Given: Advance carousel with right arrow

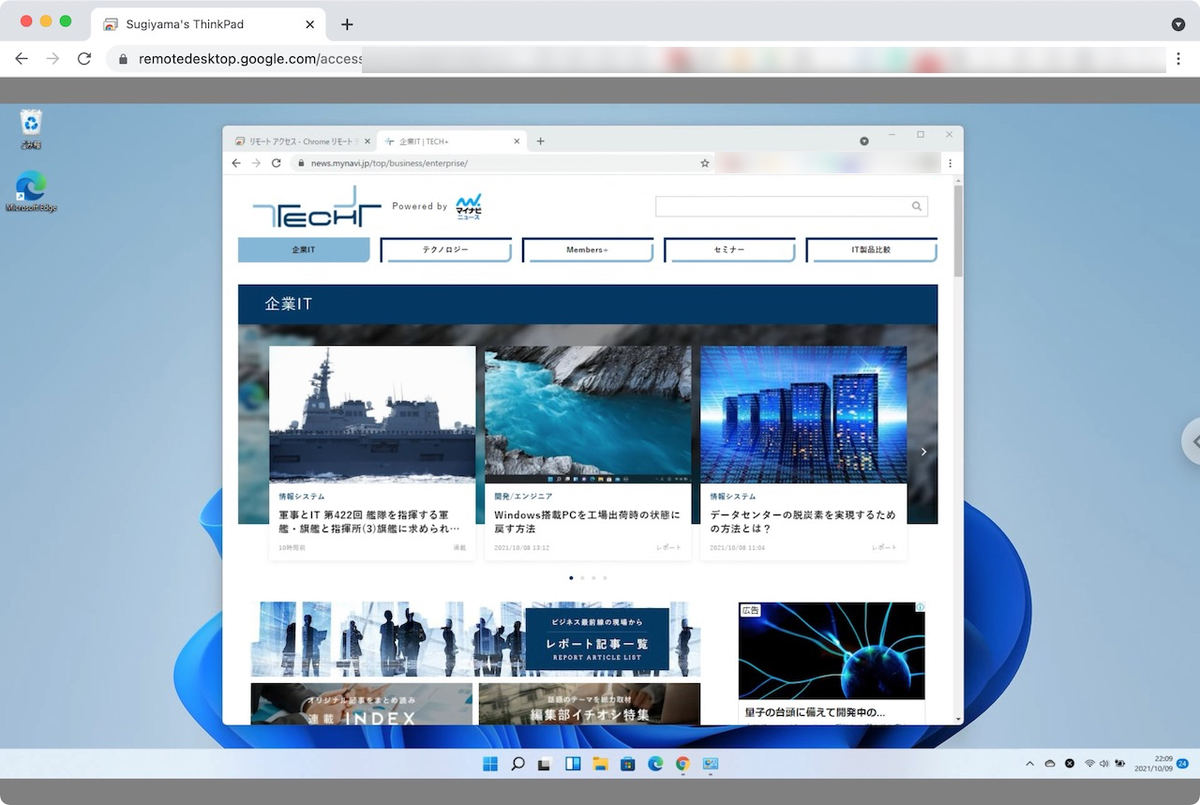Looking at the screenshot, I should (923, 452).
